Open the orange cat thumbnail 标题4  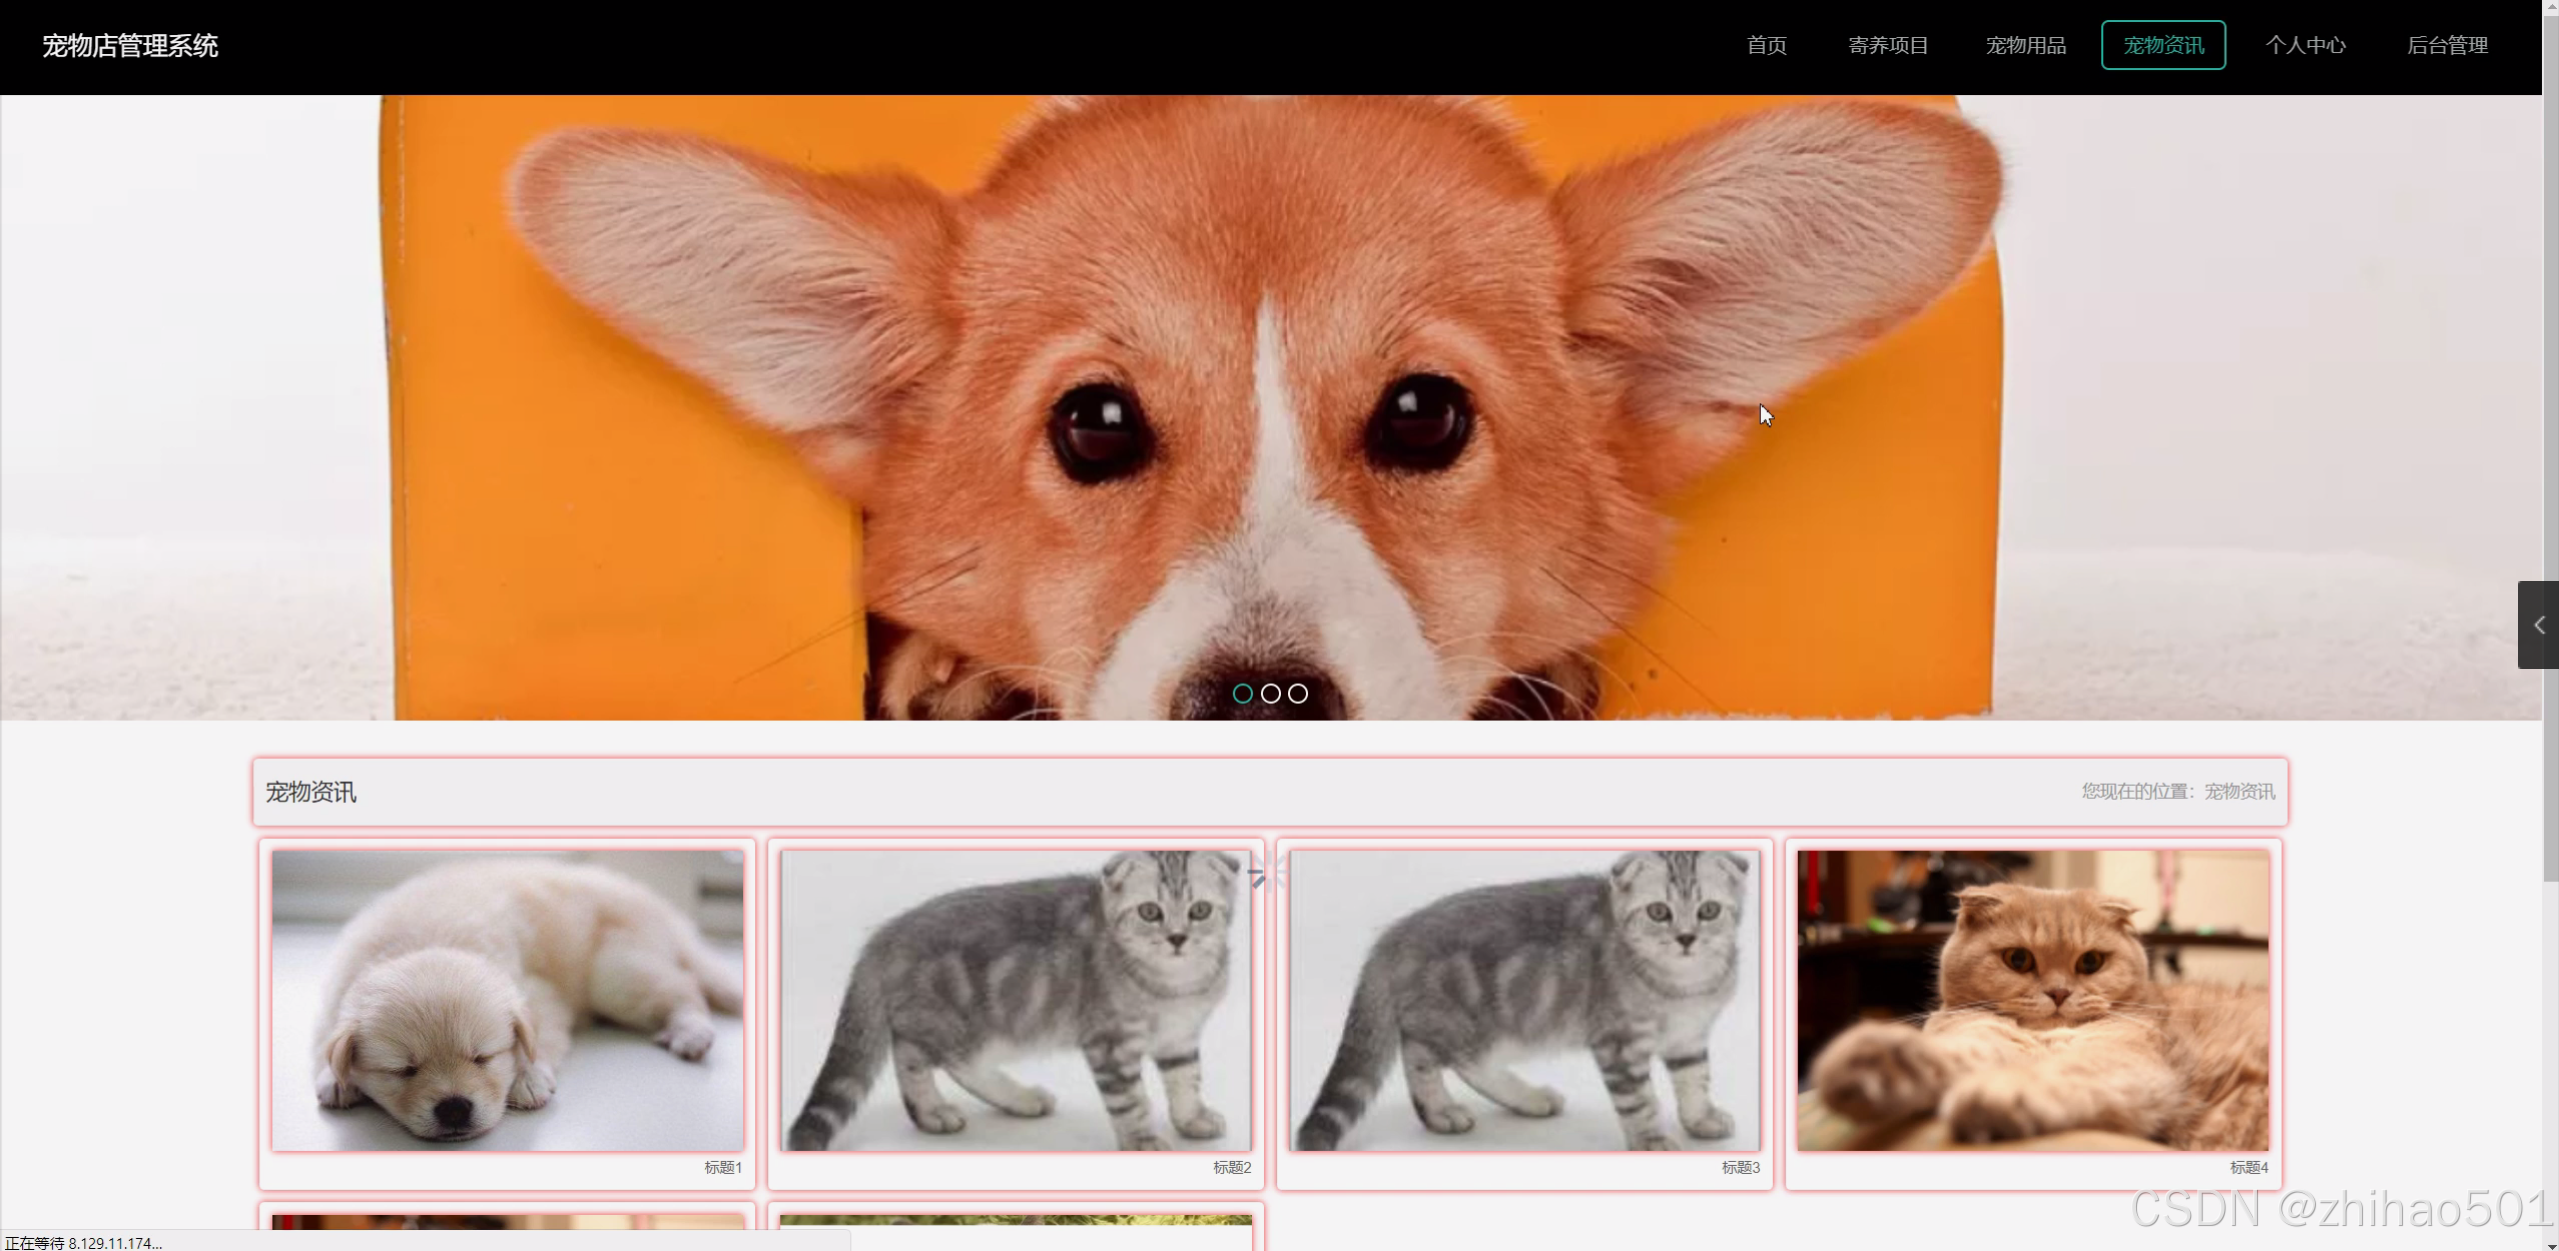[2032, 1000]
